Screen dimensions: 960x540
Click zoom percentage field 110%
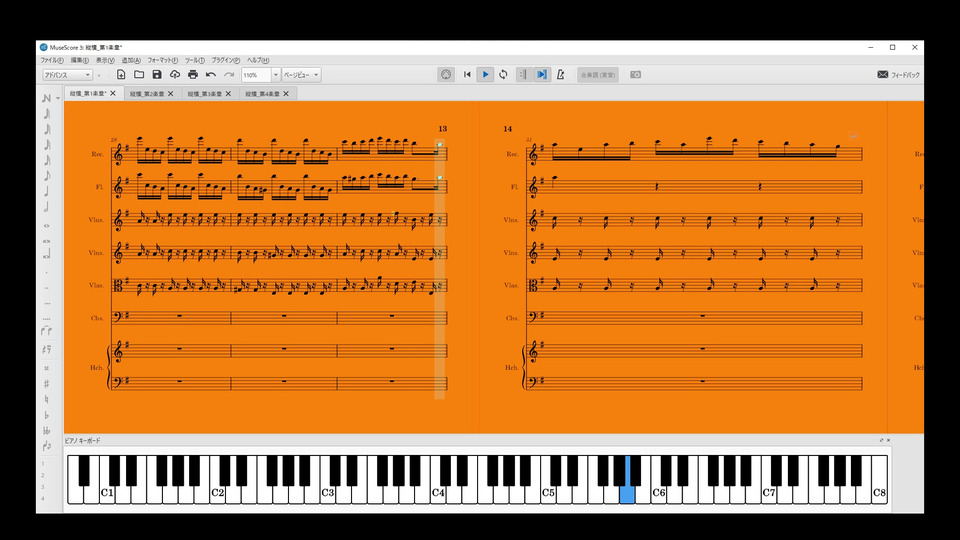pos(256,75)
